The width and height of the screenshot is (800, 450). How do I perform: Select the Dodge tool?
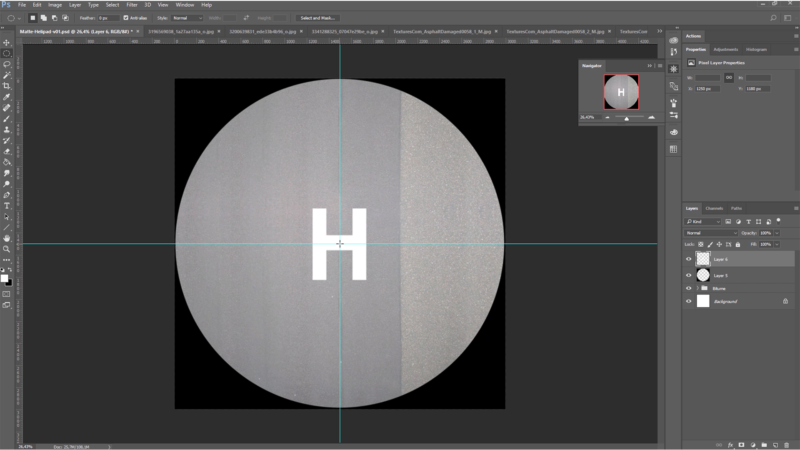click(7, 184)
